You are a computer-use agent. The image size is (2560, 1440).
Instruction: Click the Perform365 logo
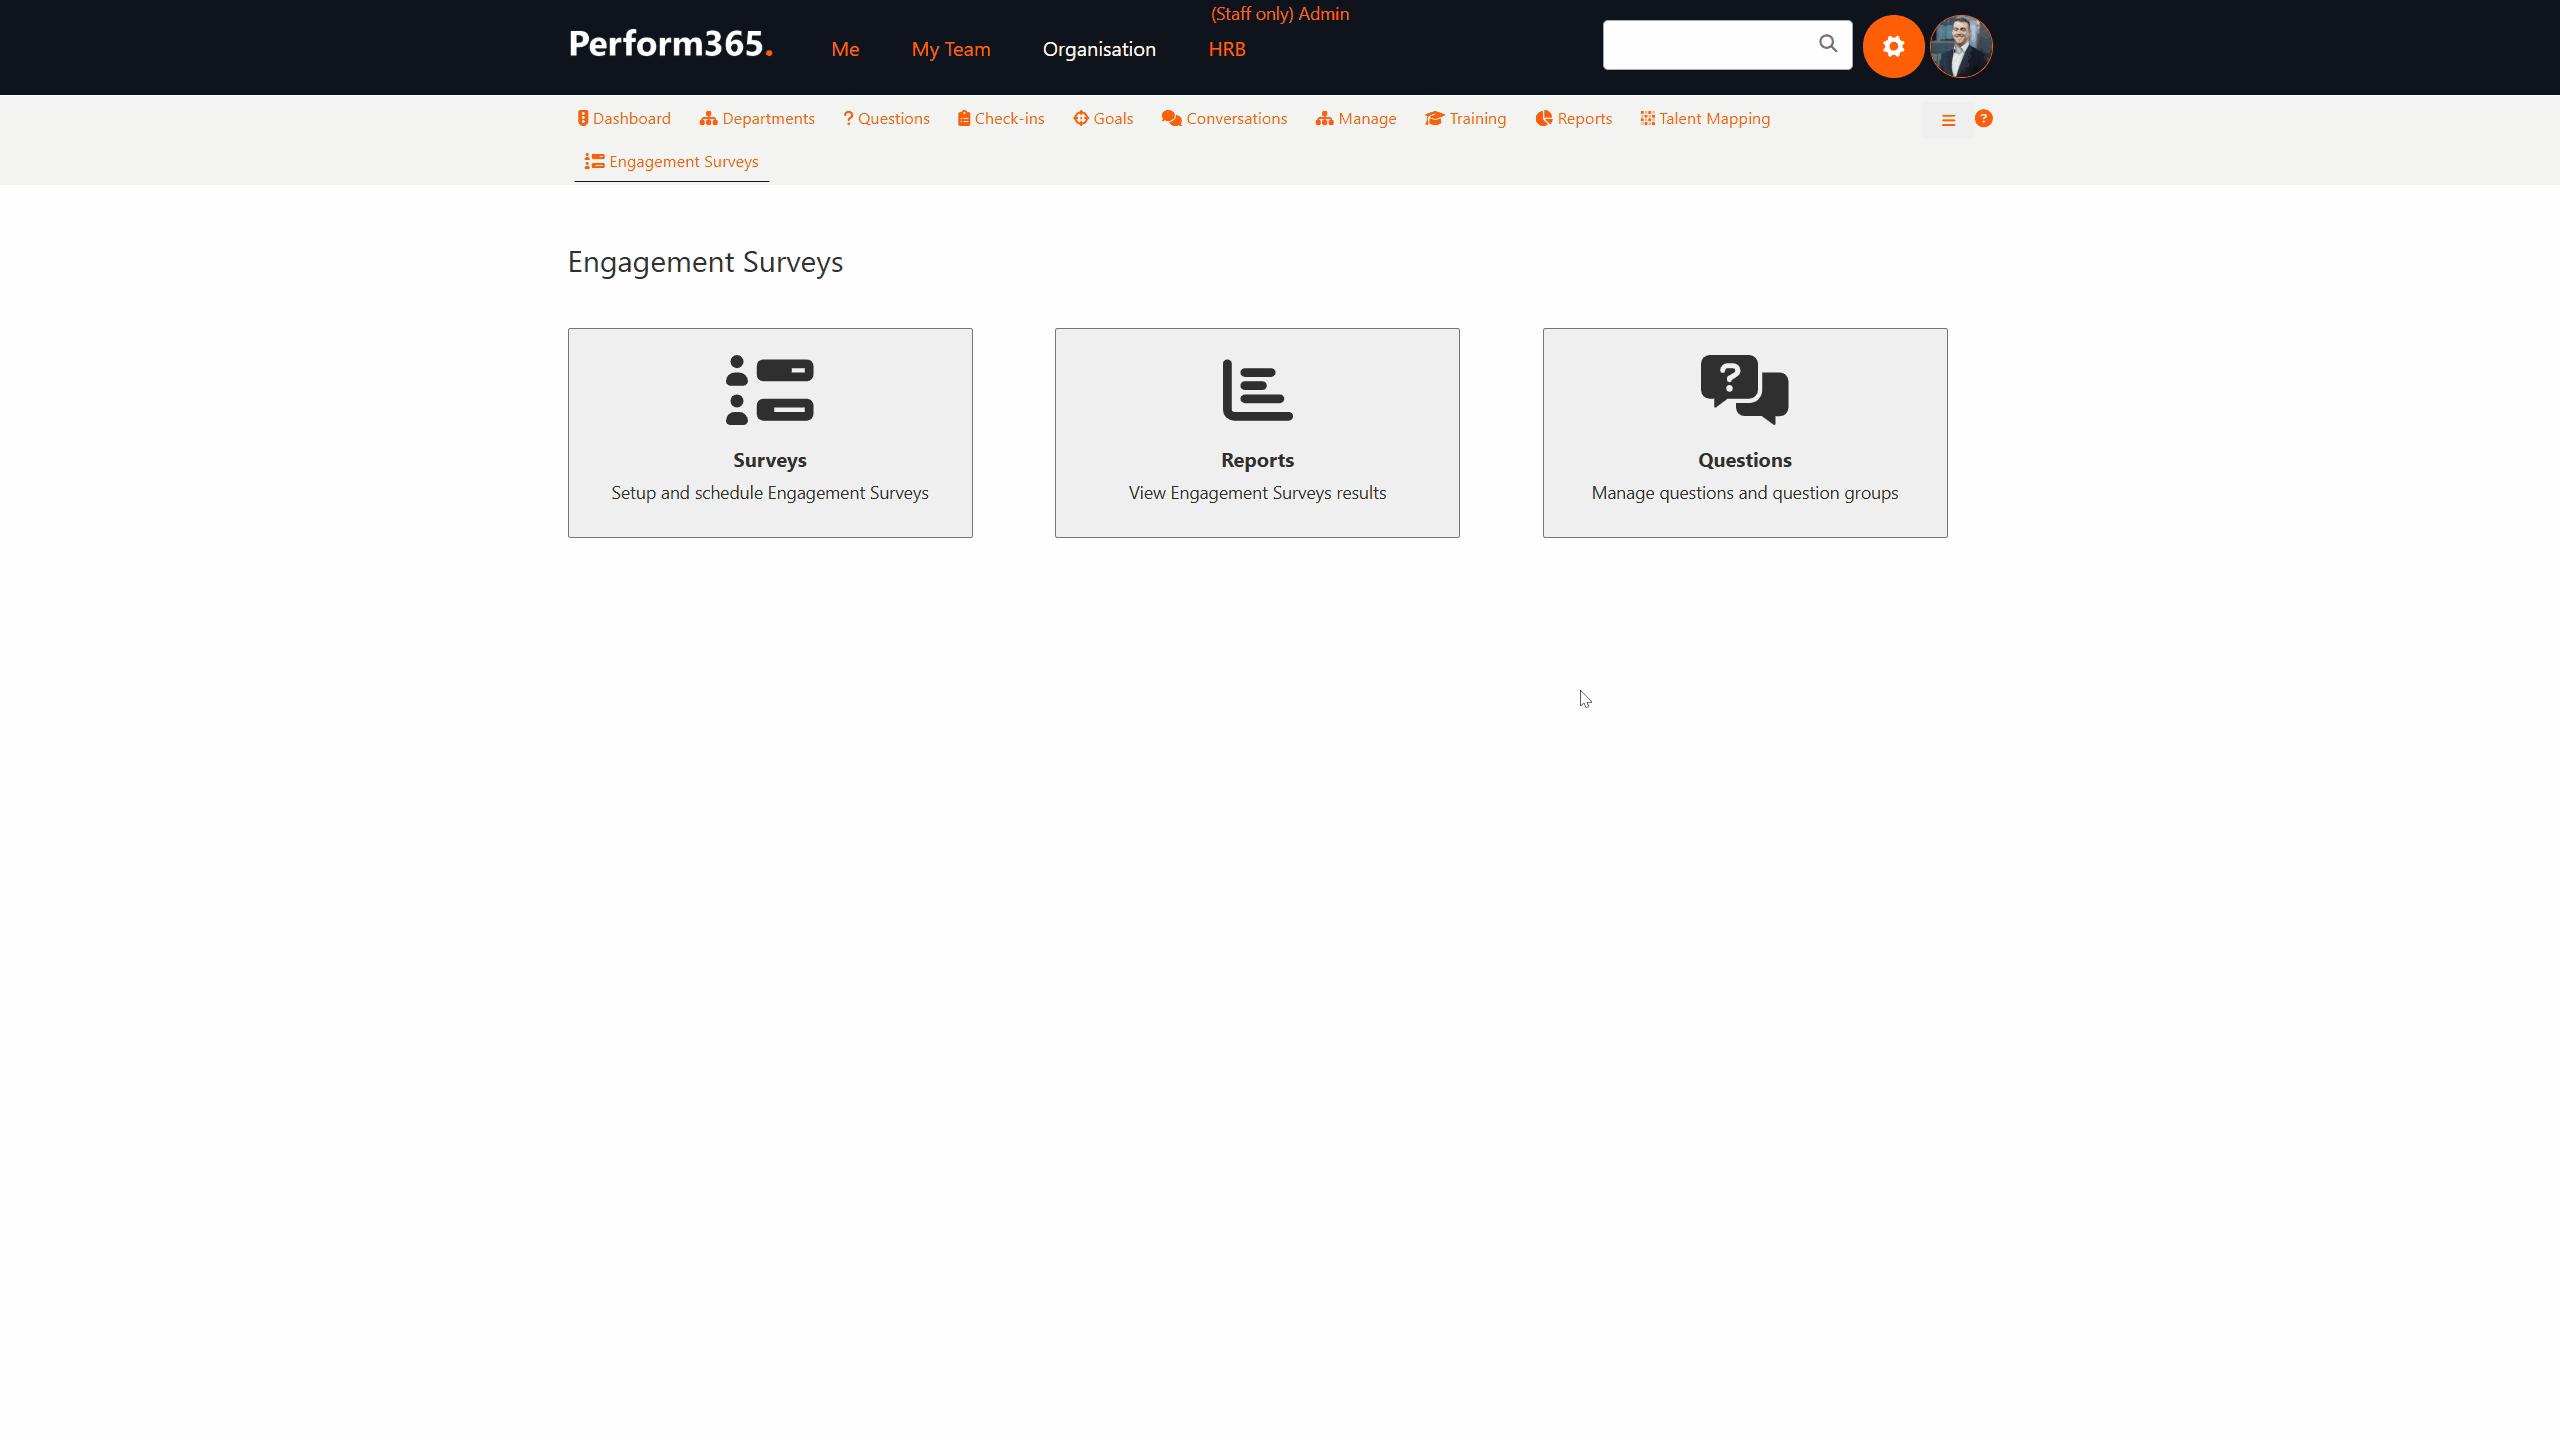tap(670, 45)
